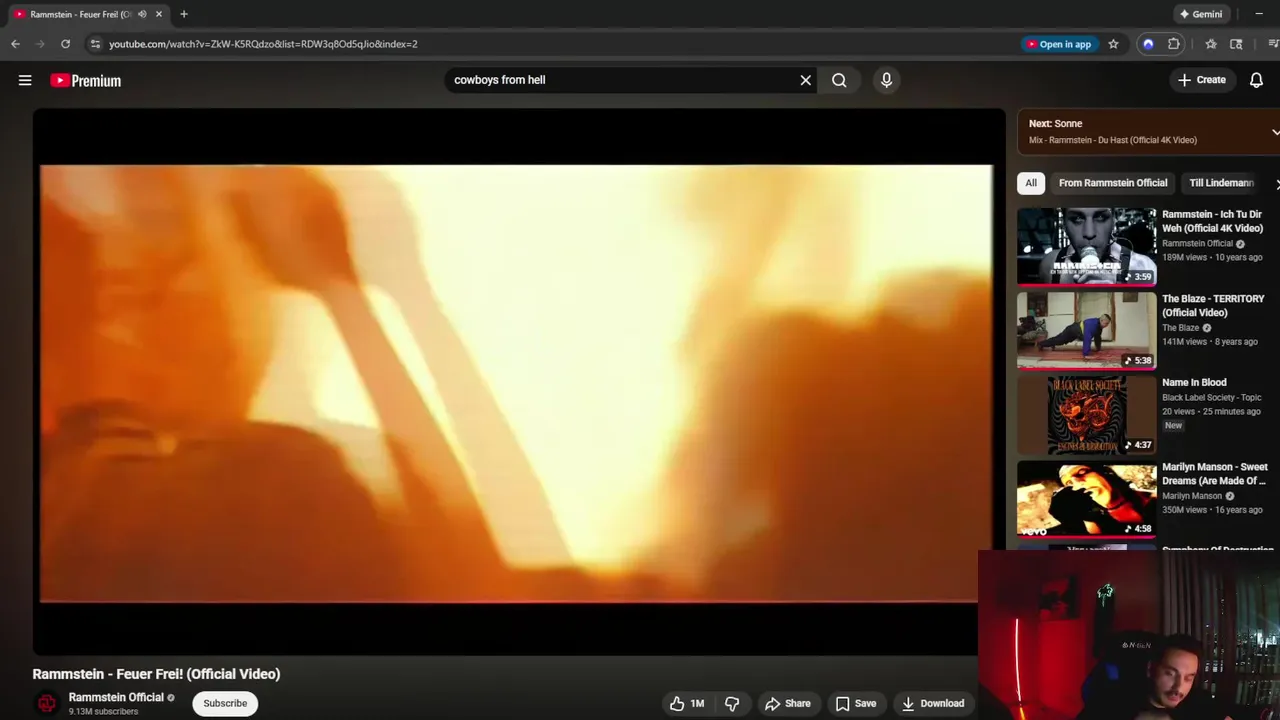Like the video (1M)
The image size is (1280, 720).
(x=687, y=703)
